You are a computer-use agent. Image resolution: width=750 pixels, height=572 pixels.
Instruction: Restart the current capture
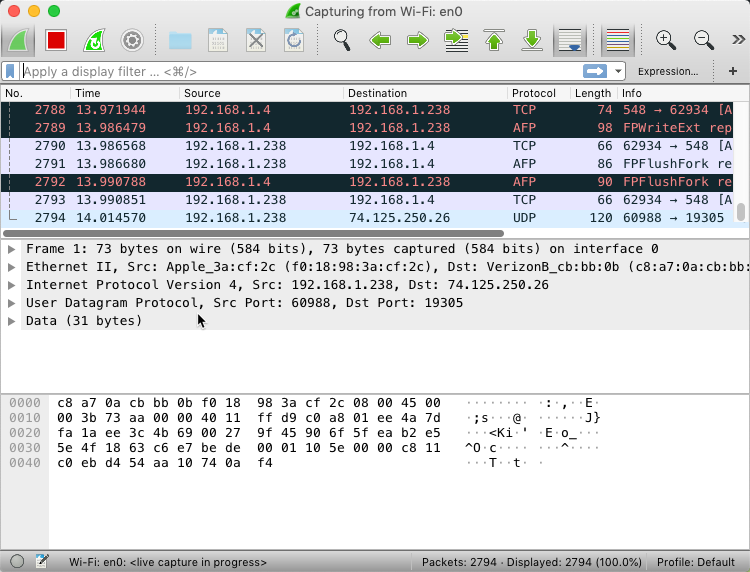[94, 40]
